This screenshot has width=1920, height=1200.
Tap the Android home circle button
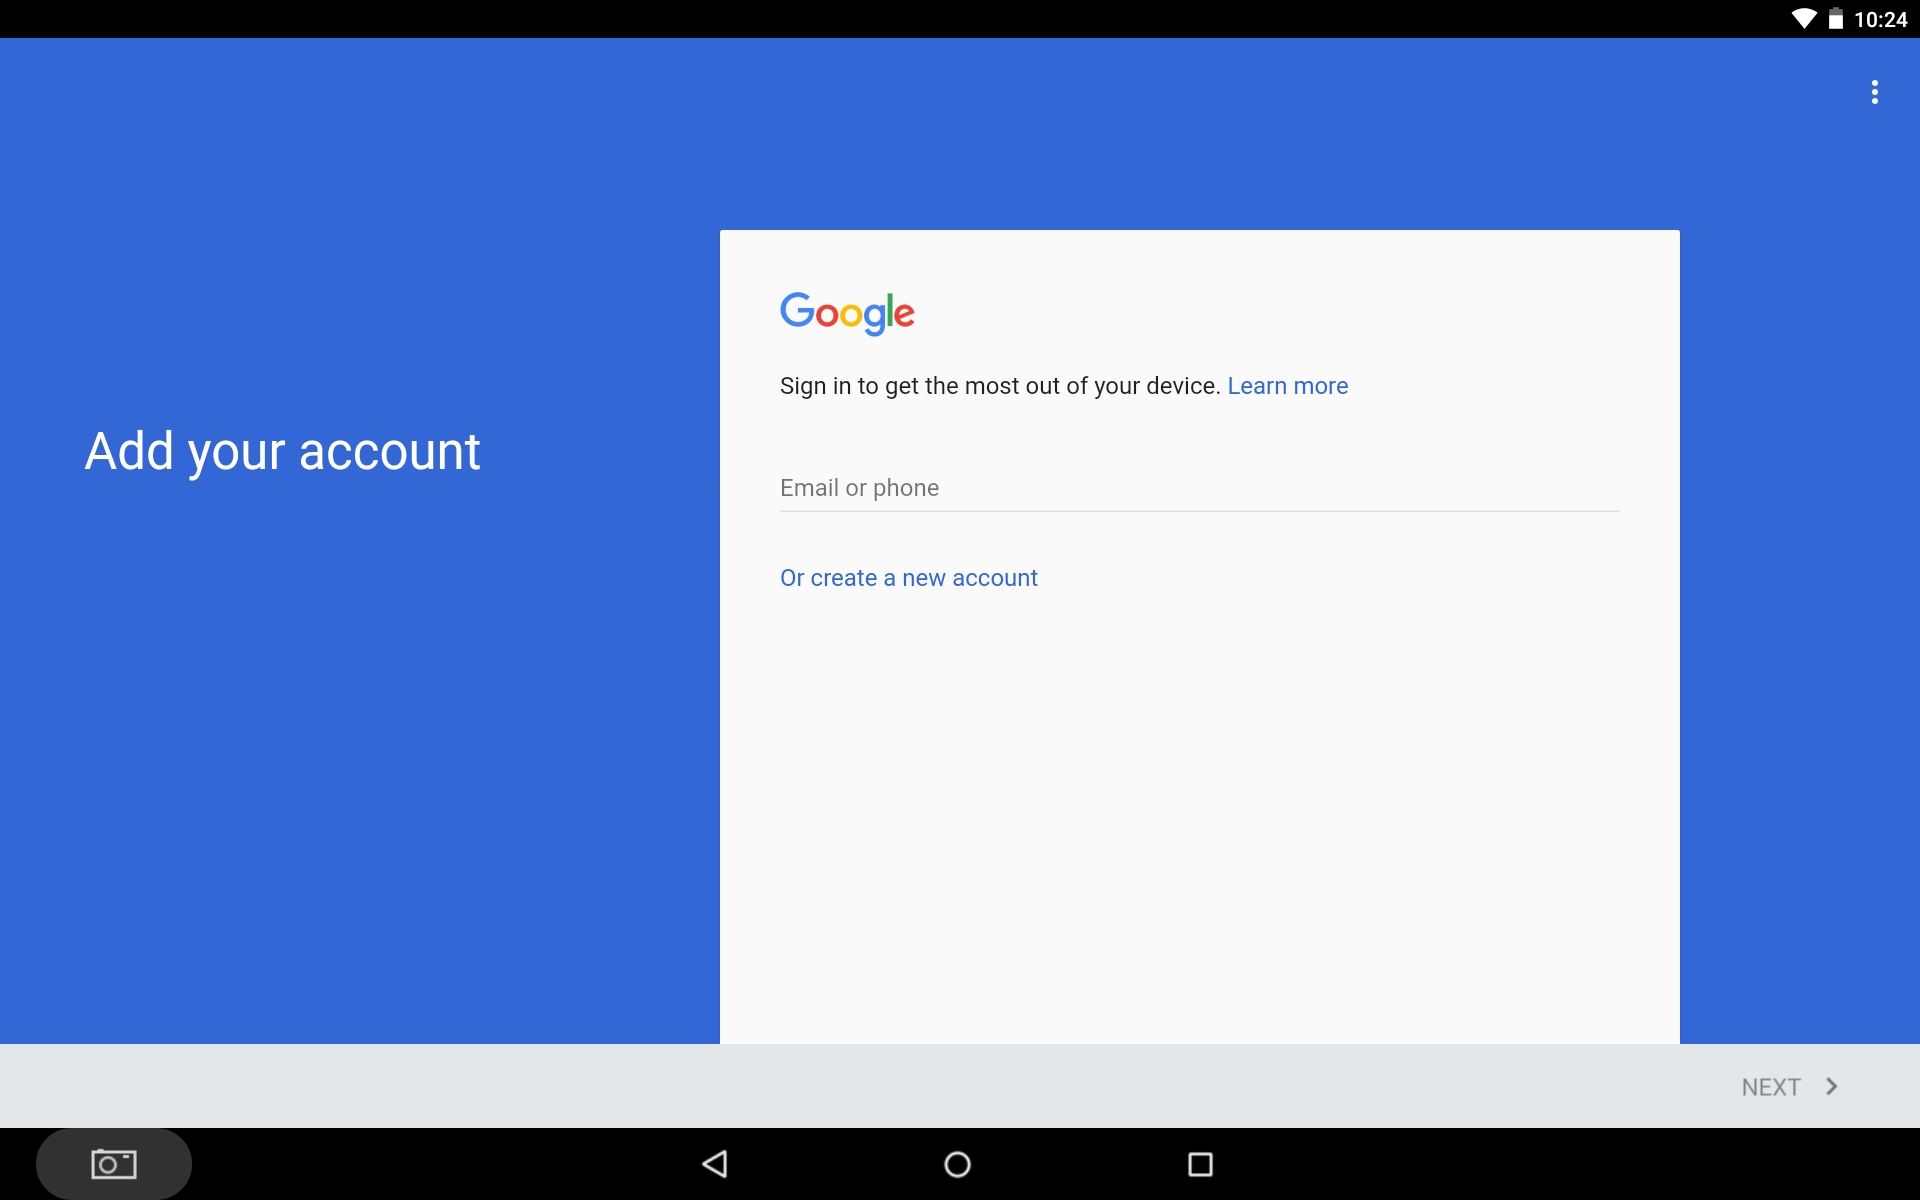(957, 1164)
